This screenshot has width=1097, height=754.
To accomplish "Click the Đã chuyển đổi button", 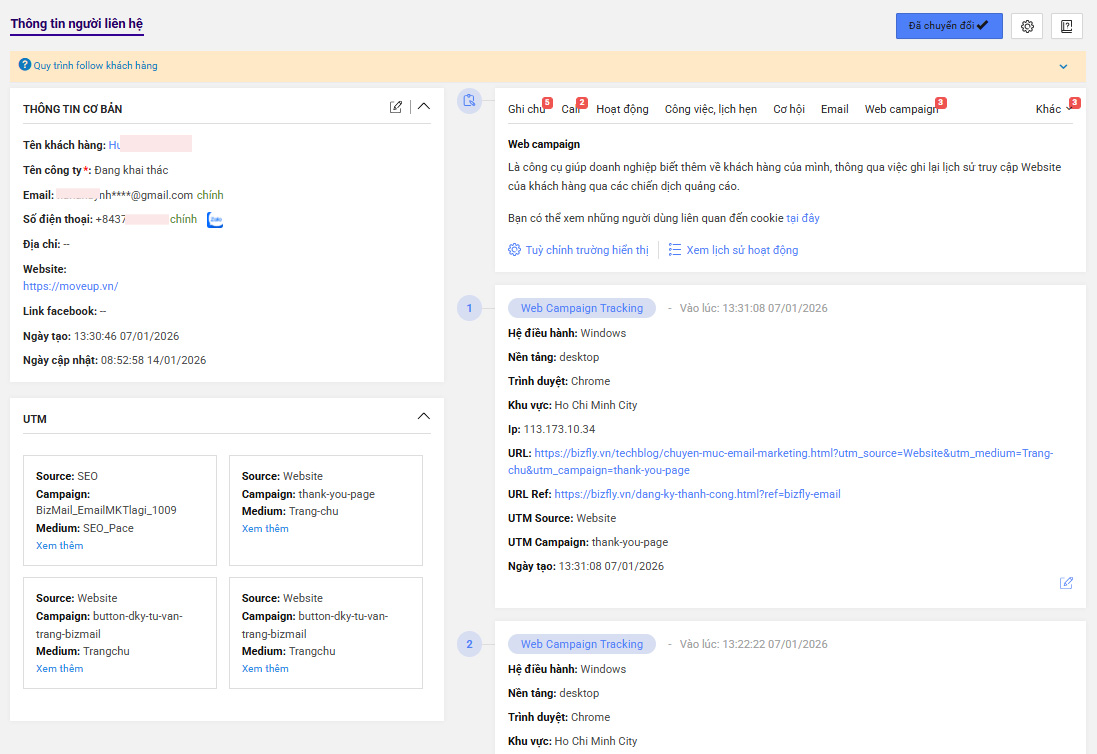I will [x=948, y=26].
